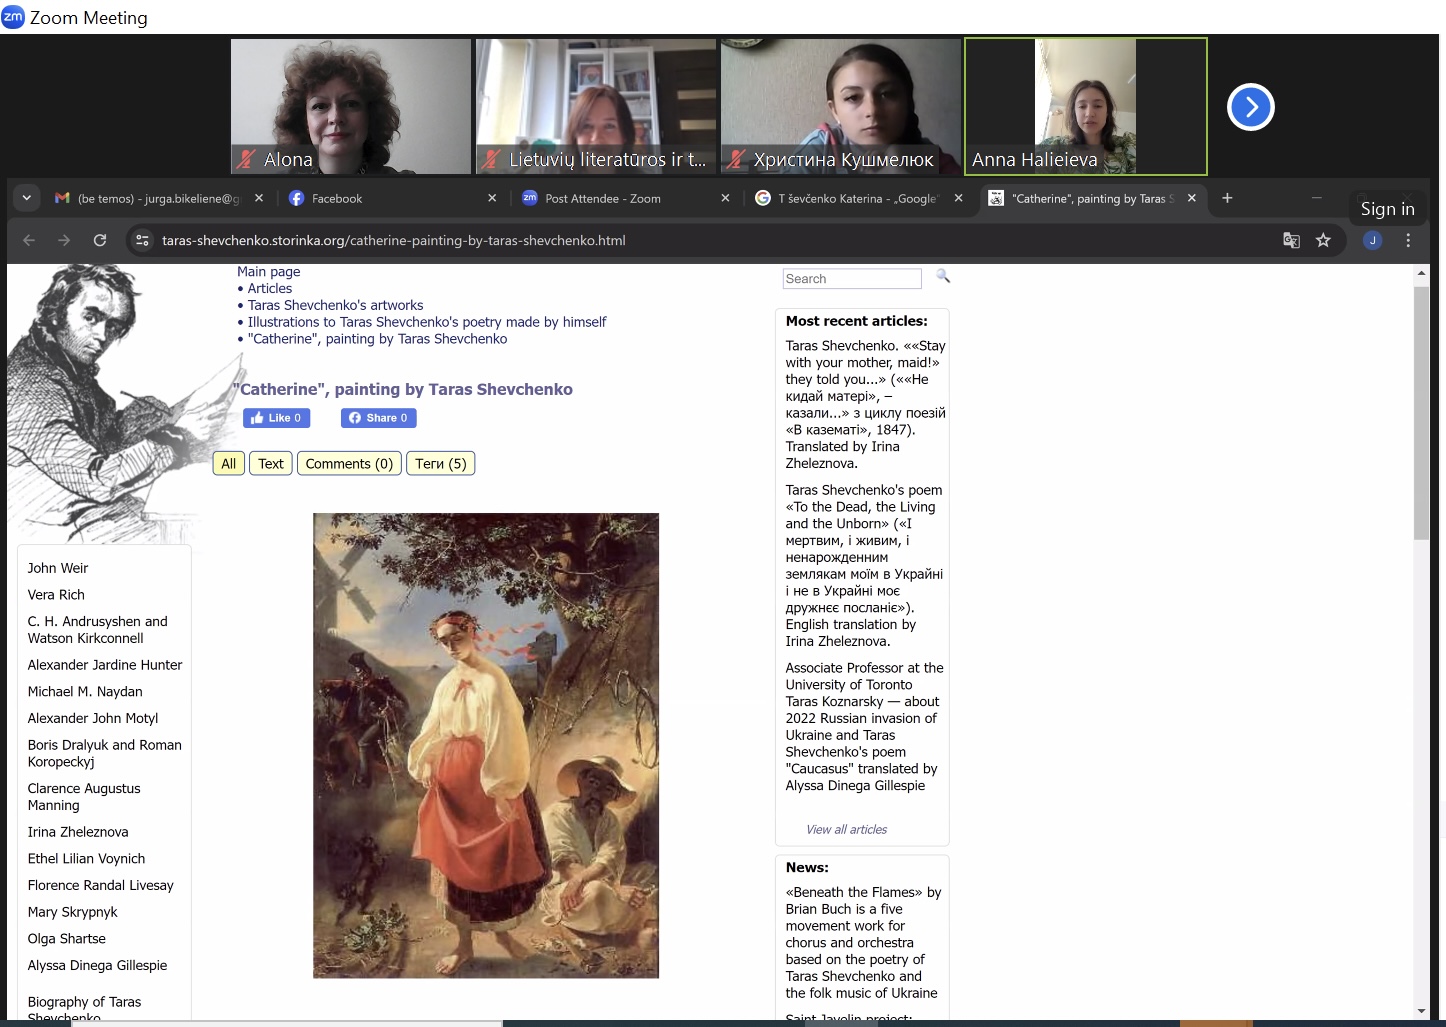1446x1027 pixels.
Task: Click the Chrome profile avatar J
Action: (x=1373, y=240)
